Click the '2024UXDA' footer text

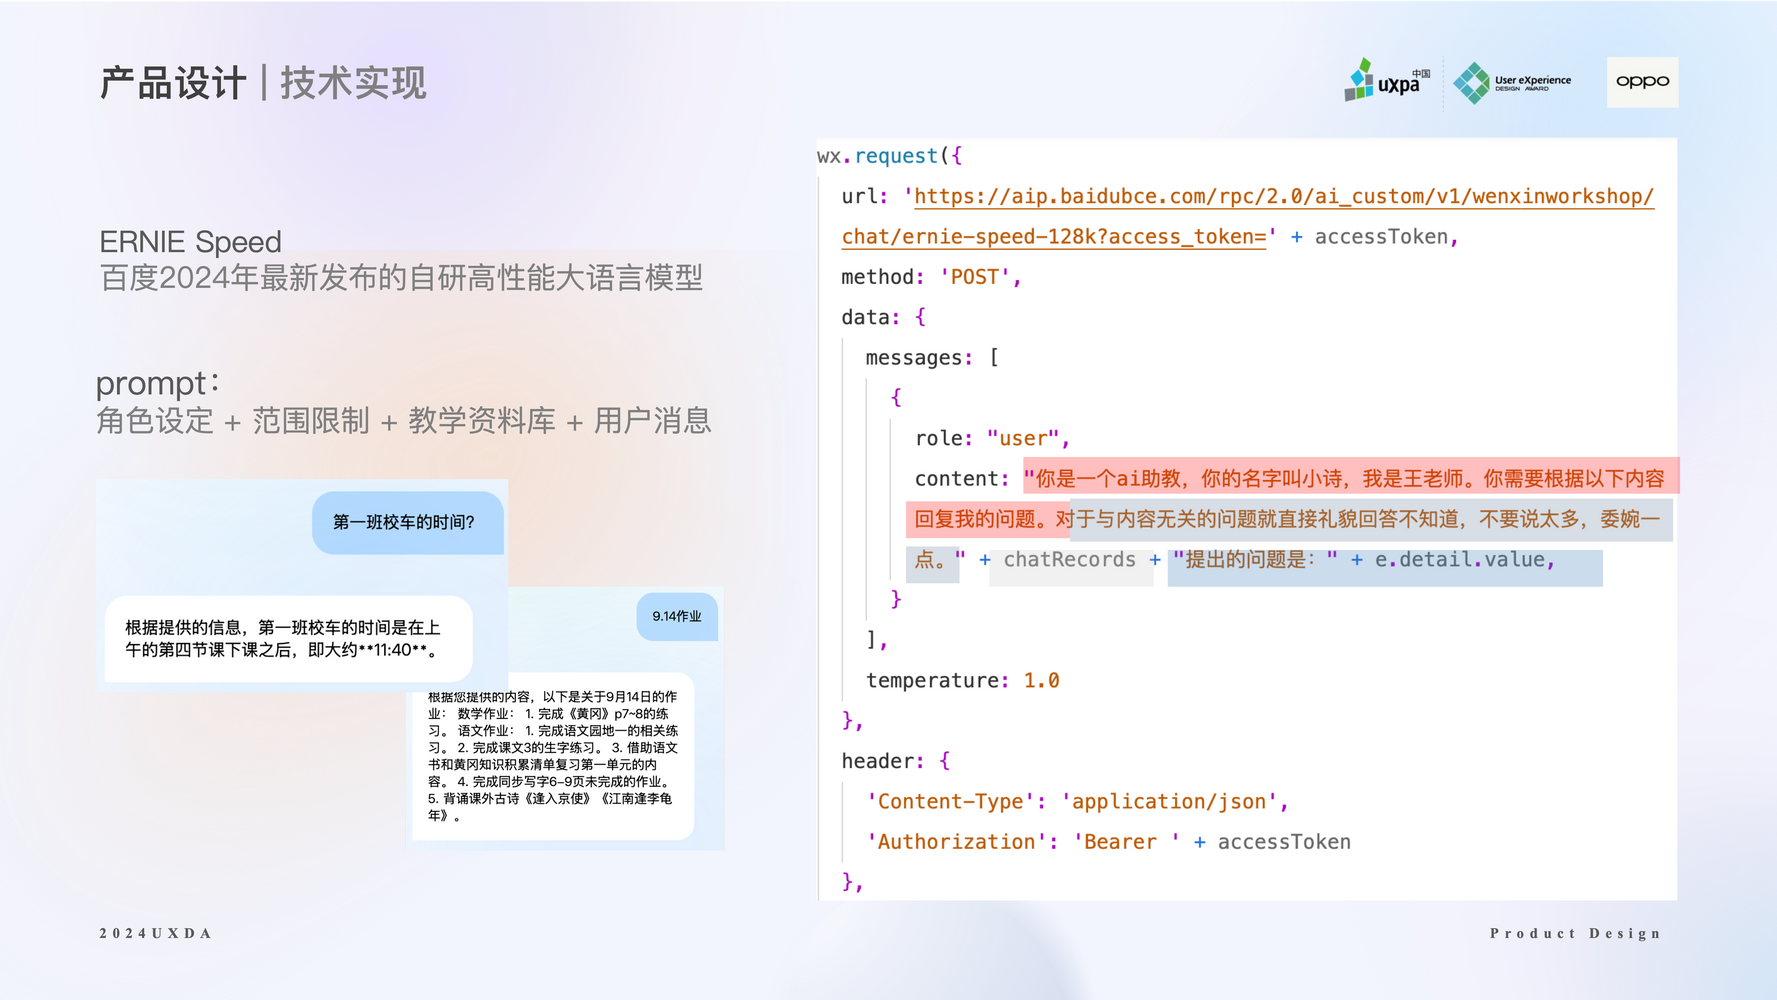click(x=156, y=933)
